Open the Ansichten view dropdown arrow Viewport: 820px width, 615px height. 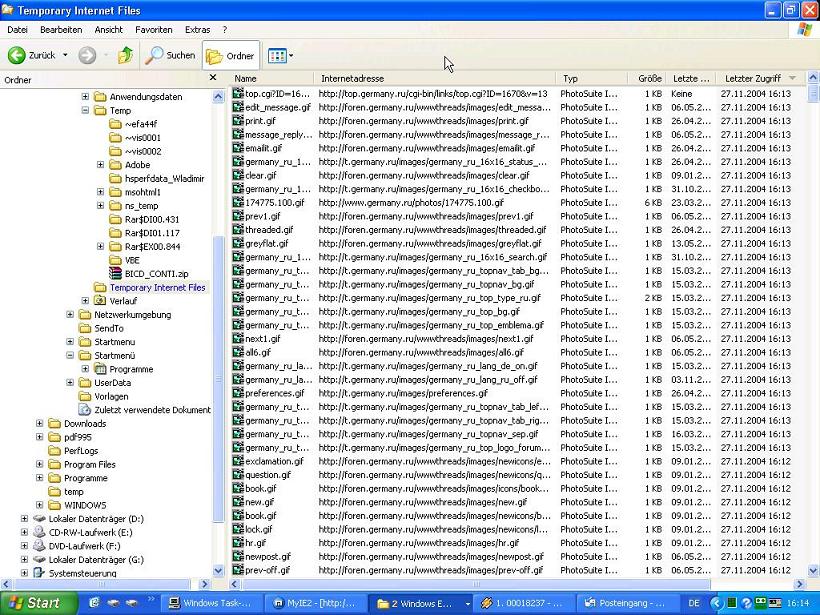click(291, 55)
